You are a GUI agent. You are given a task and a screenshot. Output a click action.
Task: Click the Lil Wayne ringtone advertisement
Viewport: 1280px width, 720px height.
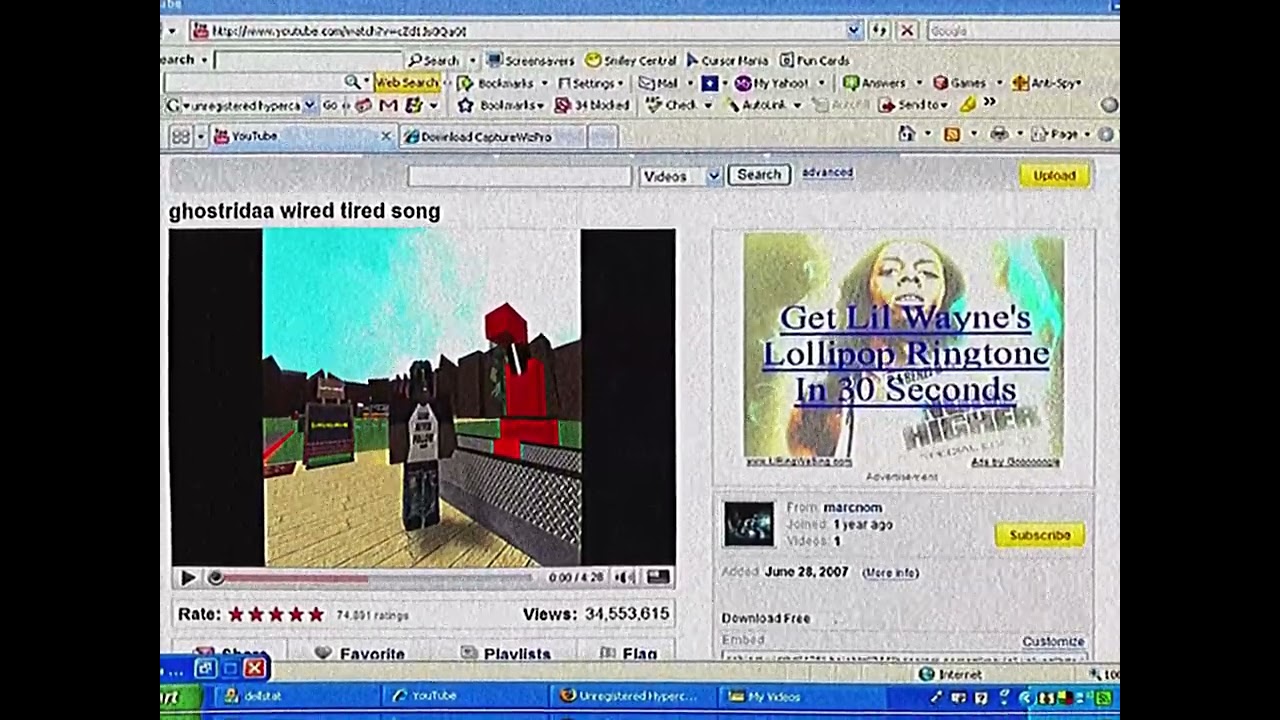904,351
